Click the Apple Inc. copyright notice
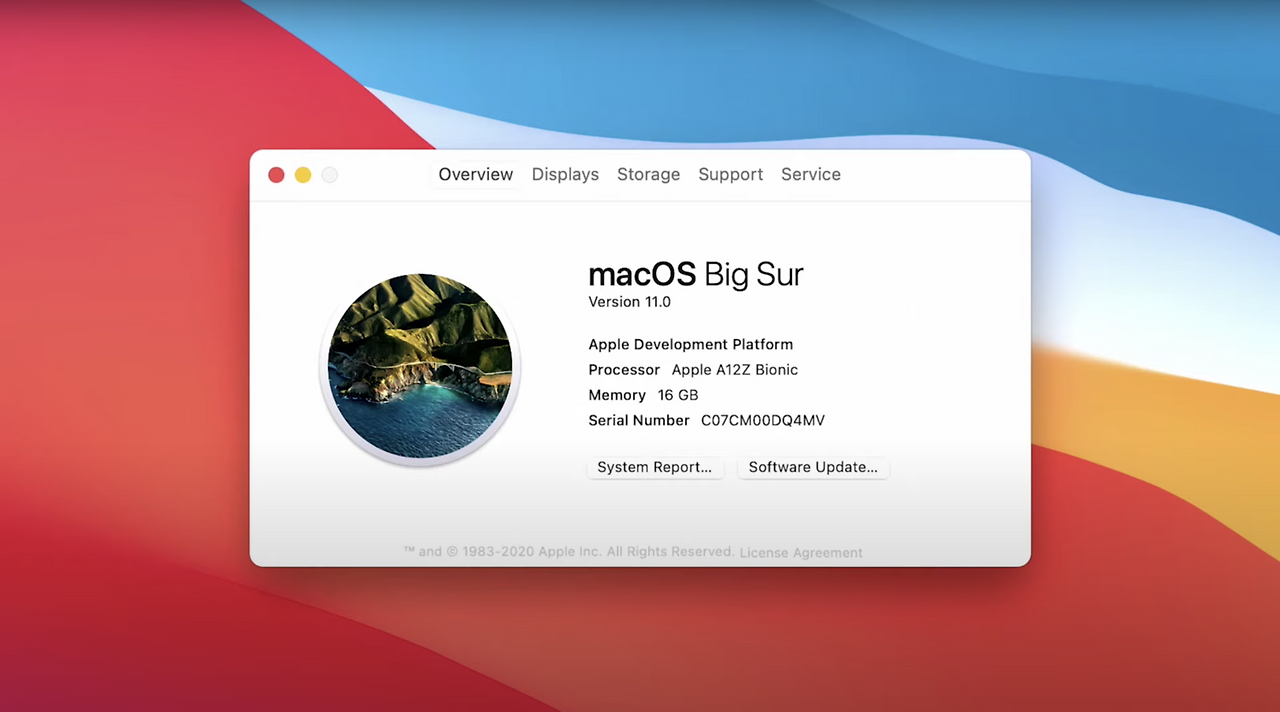1280x712 pixels. pyautogui.click(x=569, y=552)
